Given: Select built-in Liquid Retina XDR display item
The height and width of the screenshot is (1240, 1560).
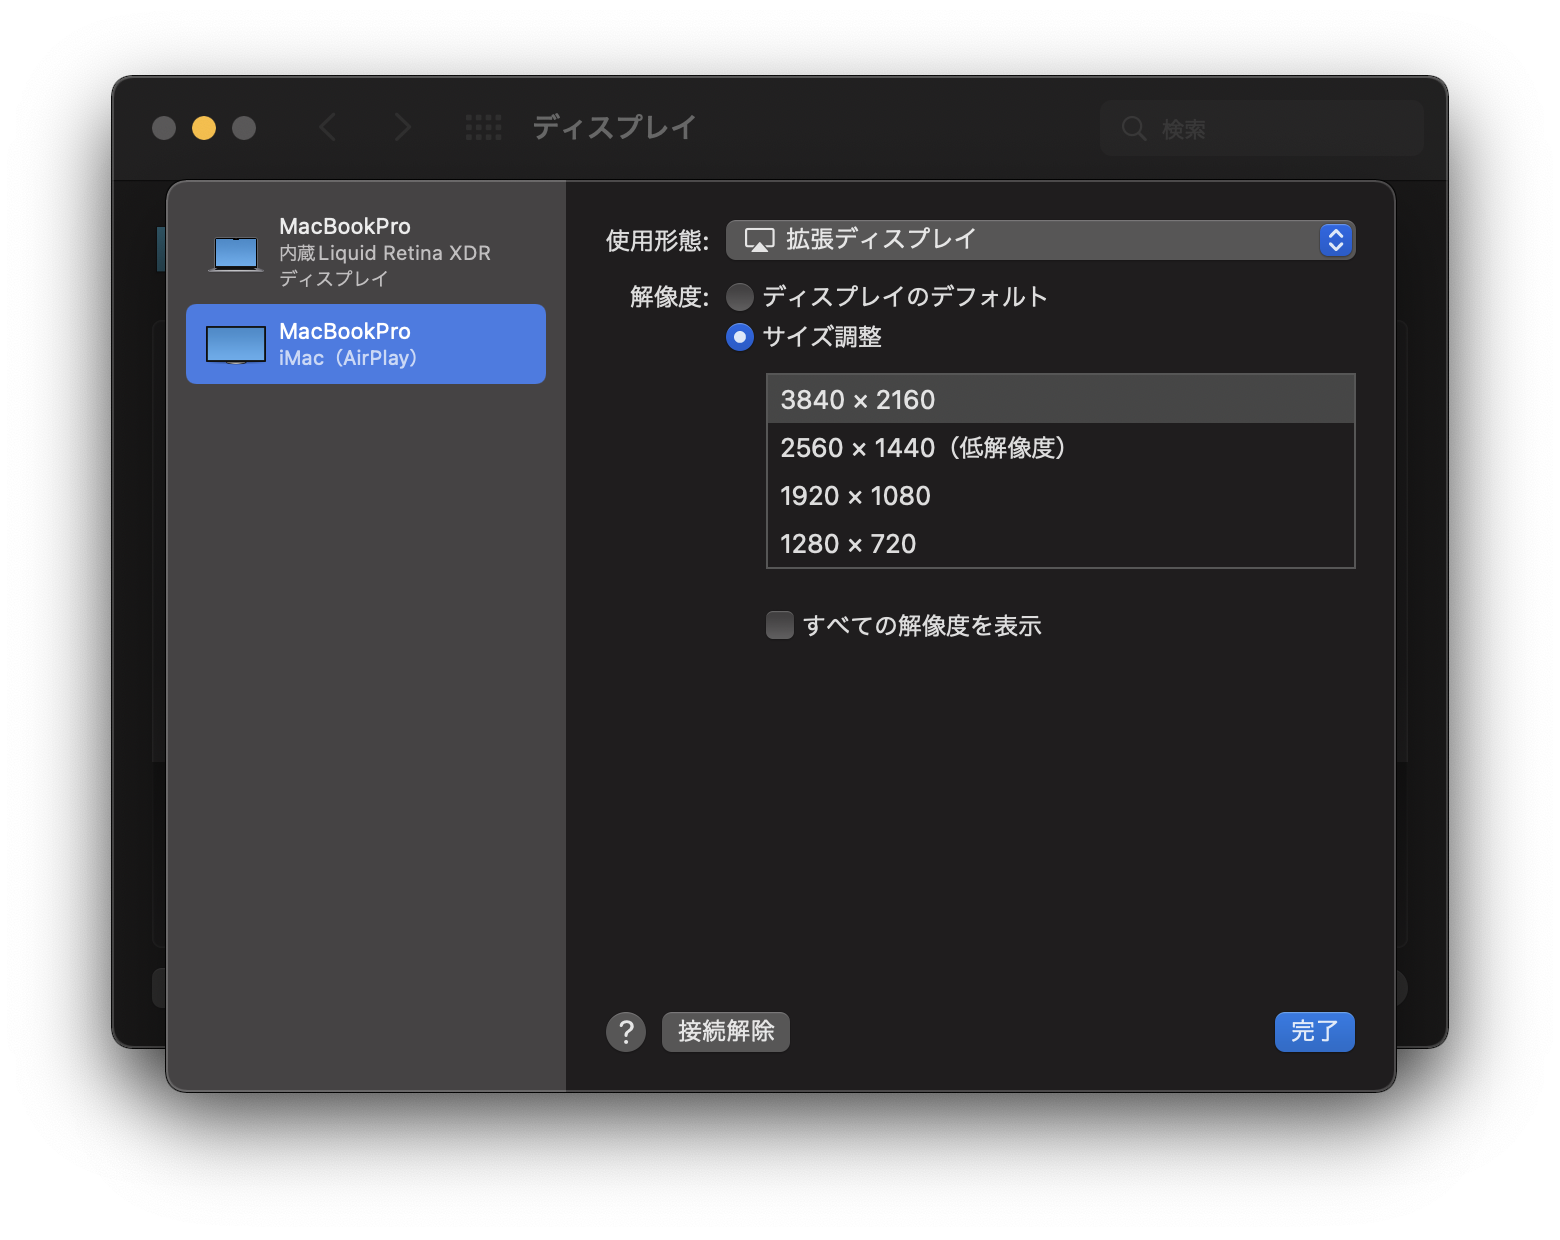Looking at the screenshot, I should 366,252.
